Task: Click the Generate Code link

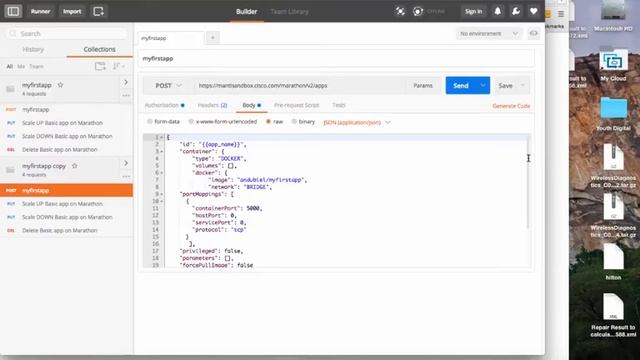Action: coord(511,106)
